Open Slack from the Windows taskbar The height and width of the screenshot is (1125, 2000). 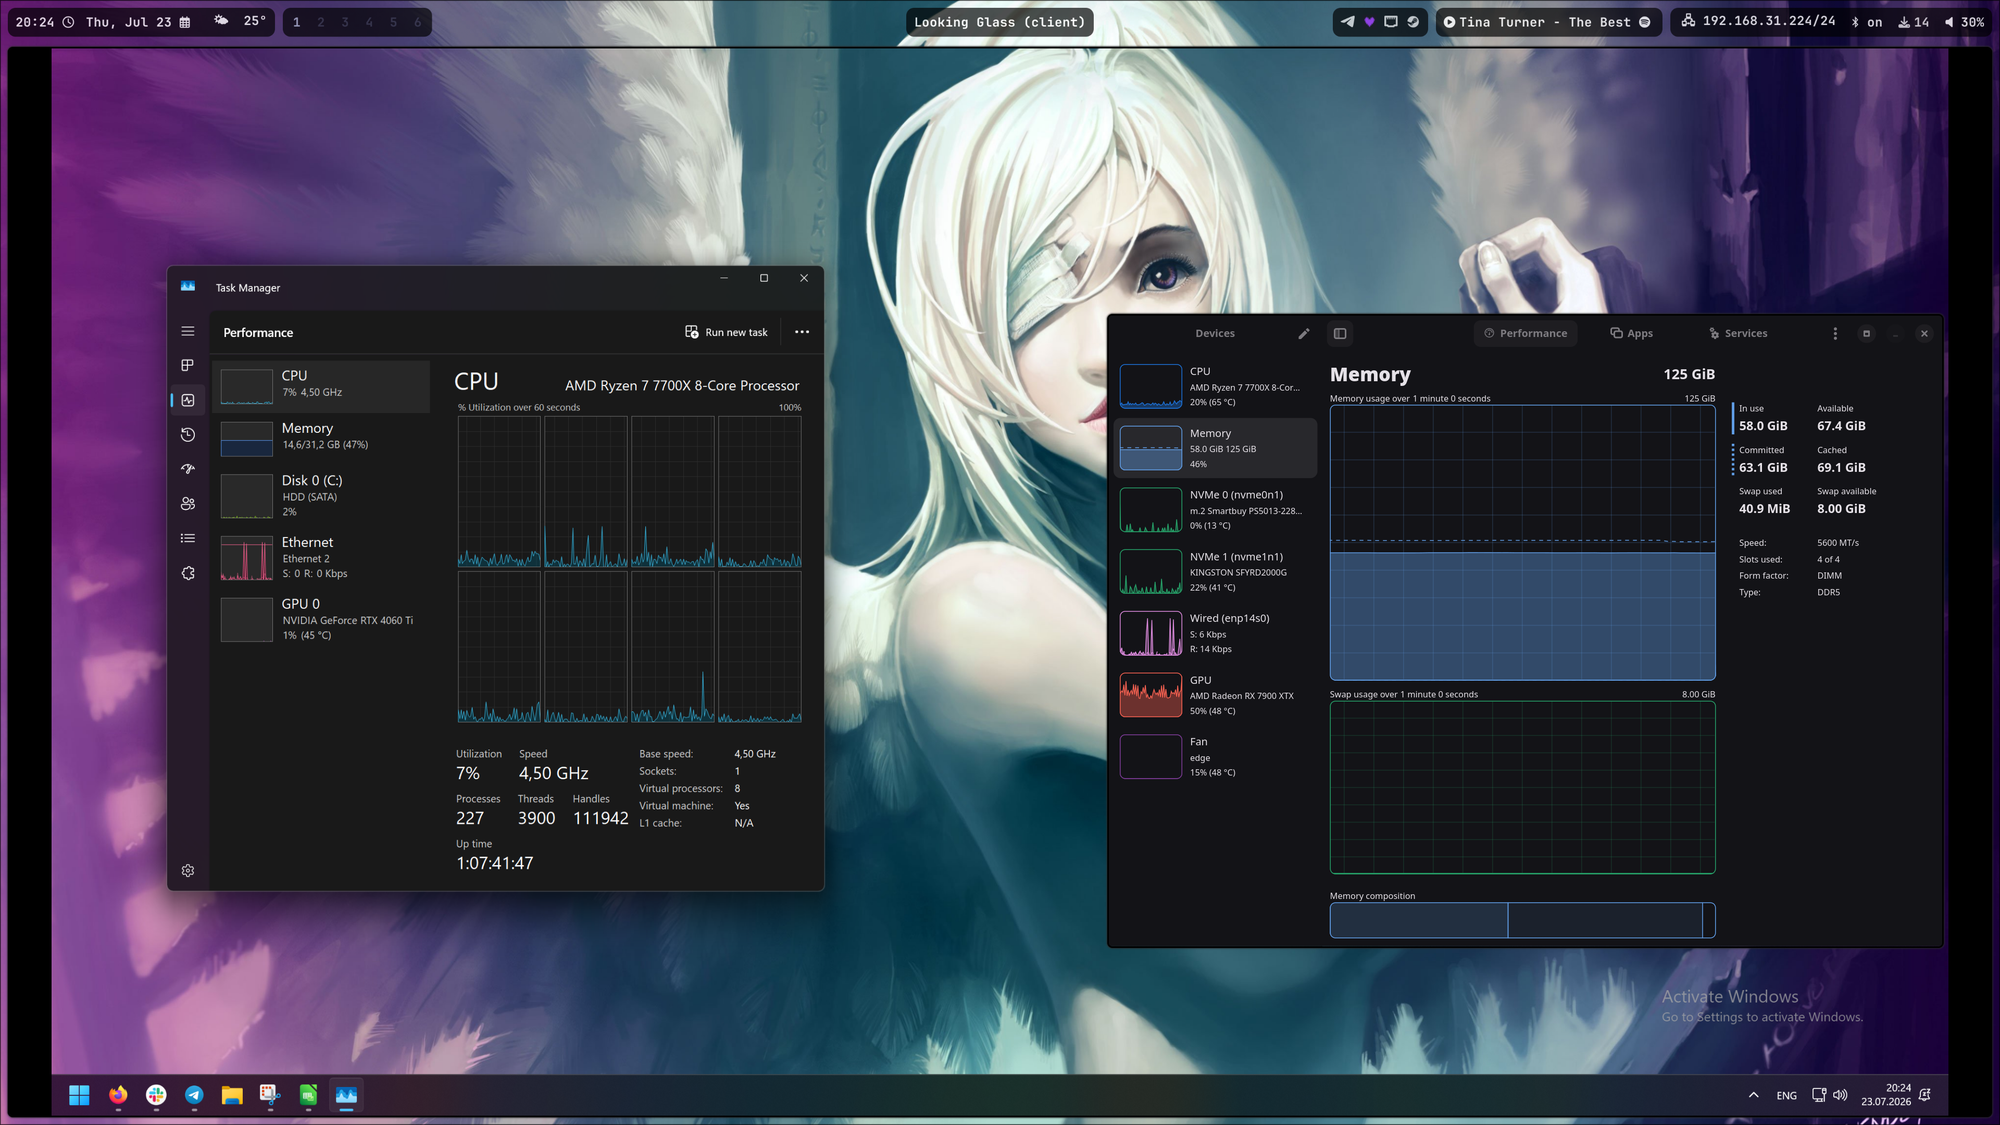point(156,1095)
